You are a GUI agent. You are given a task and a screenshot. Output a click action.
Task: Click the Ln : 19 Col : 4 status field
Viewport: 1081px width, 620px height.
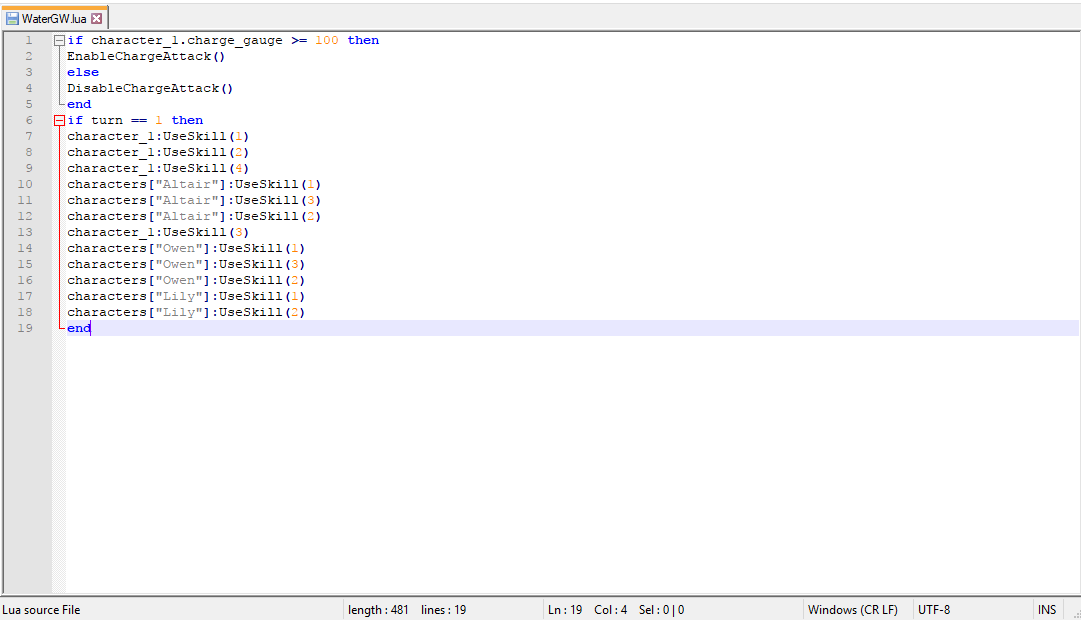589,609
